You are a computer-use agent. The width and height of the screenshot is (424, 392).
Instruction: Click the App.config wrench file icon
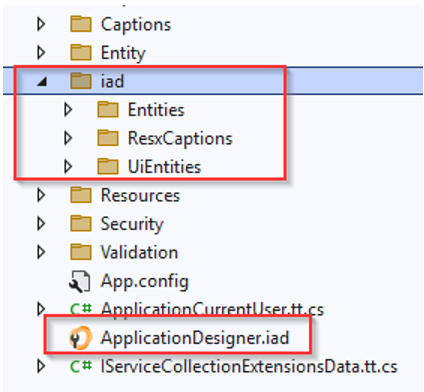(x=80, y=281)
